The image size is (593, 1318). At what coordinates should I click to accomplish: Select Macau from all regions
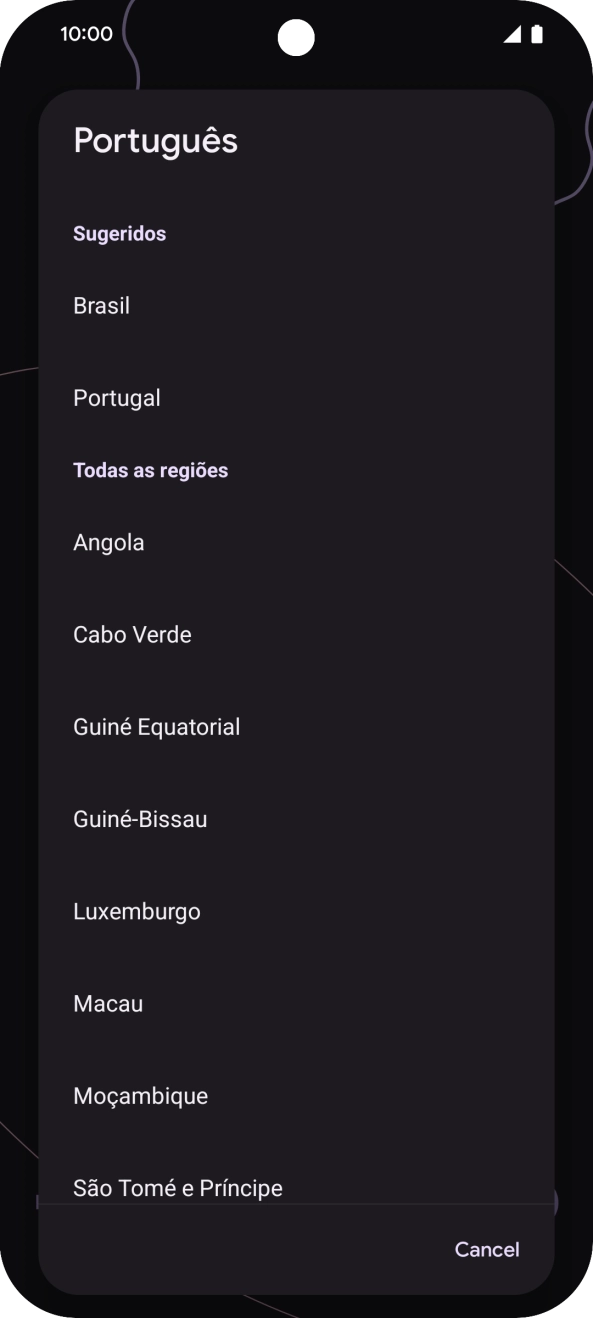(x=108, y=1003)
